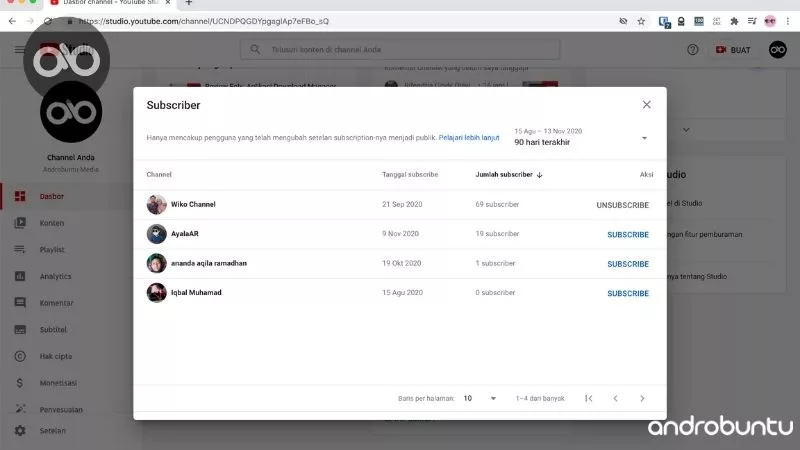Open browser extensions puzzle icon
This screenshot has width=800, height=450.
(x=734, y=21)
